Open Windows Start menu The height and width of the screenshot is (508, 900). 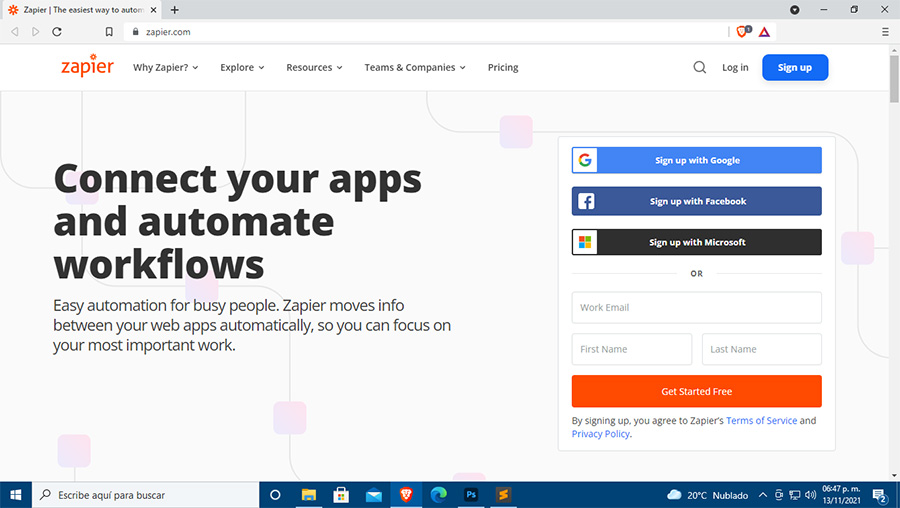(x=15, y=495)
